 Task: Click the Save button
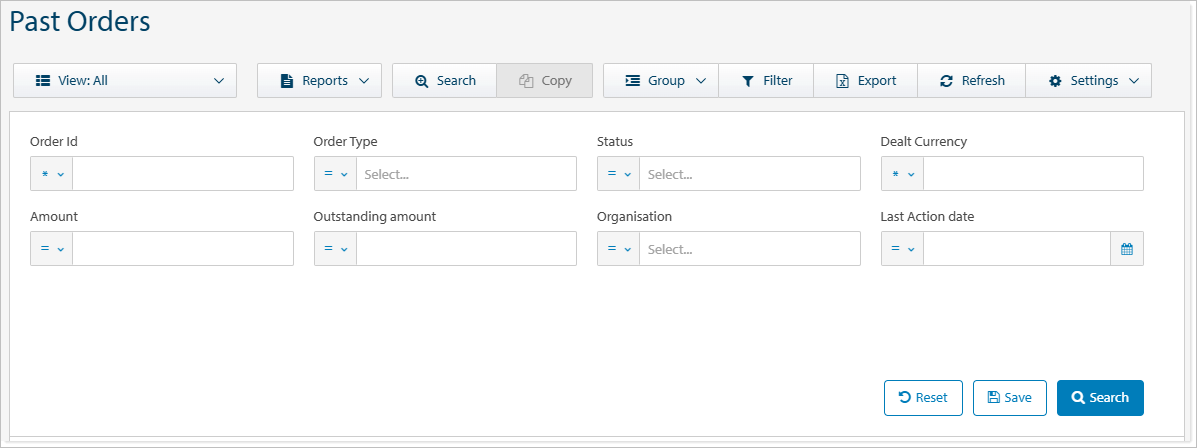tap(1010, 398)
